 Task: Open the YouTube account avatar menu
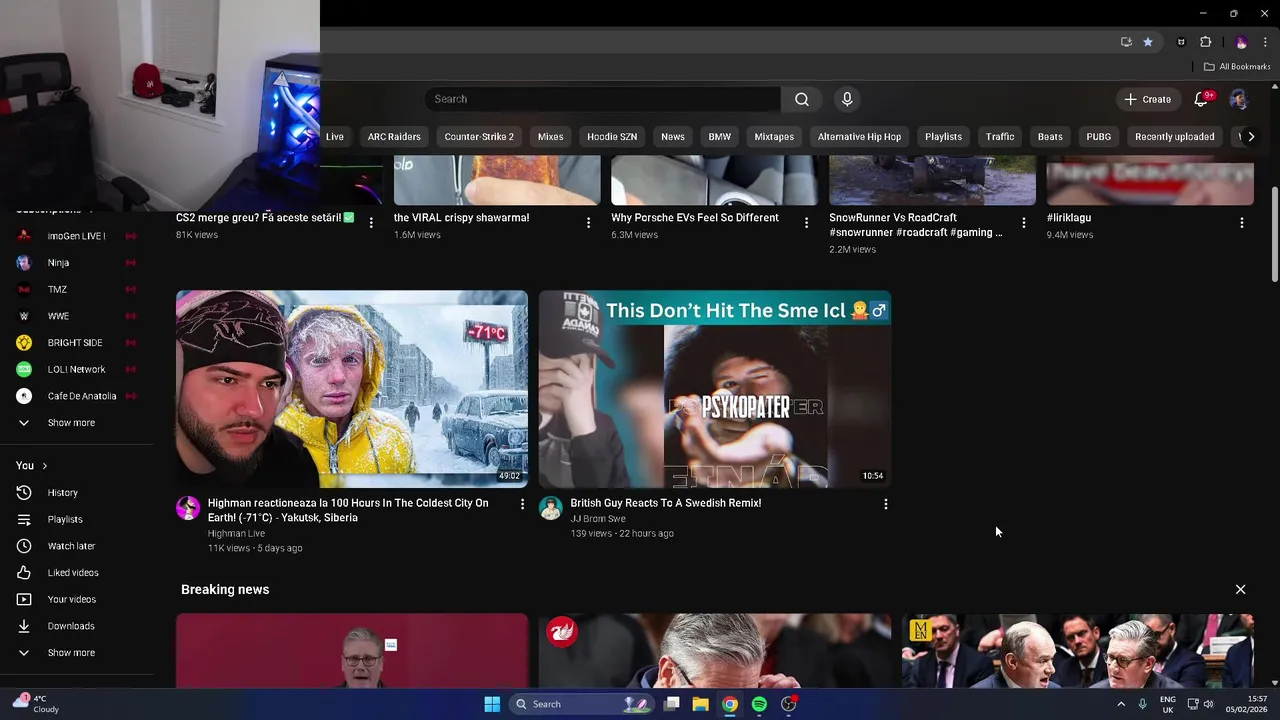1238,99
